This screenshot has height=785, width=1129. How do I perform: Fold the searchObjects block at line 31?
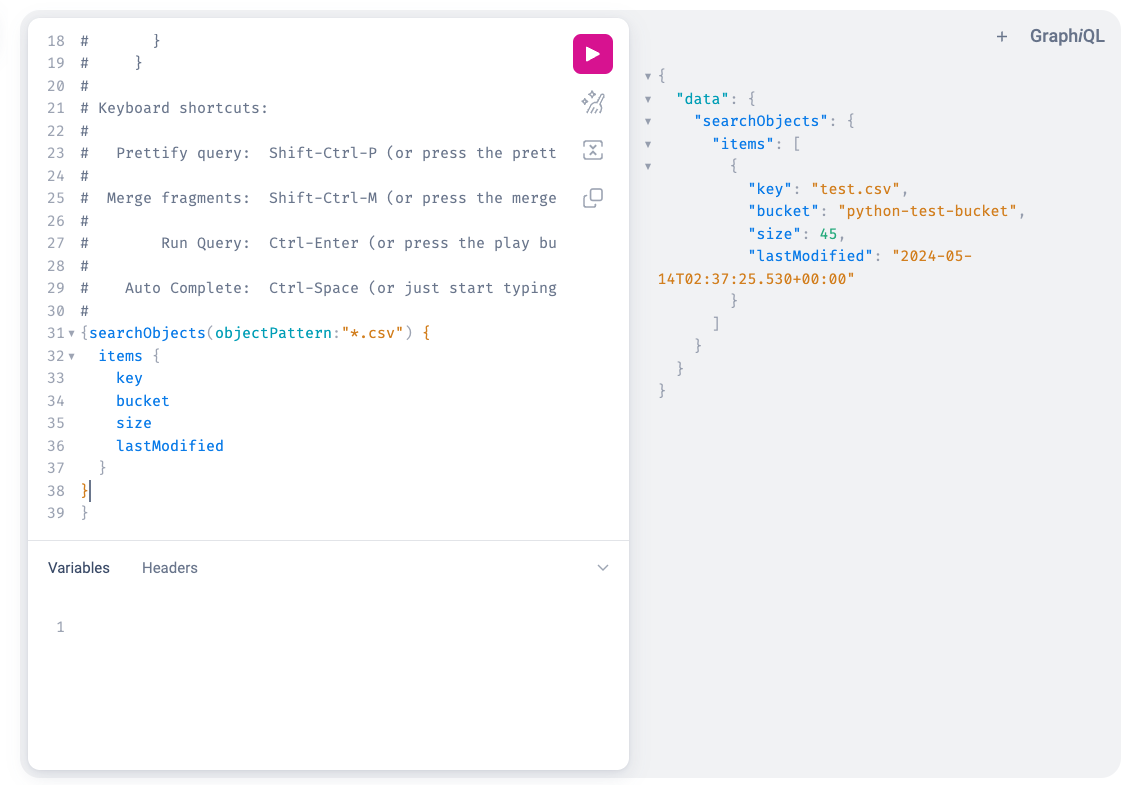(72, 334)
